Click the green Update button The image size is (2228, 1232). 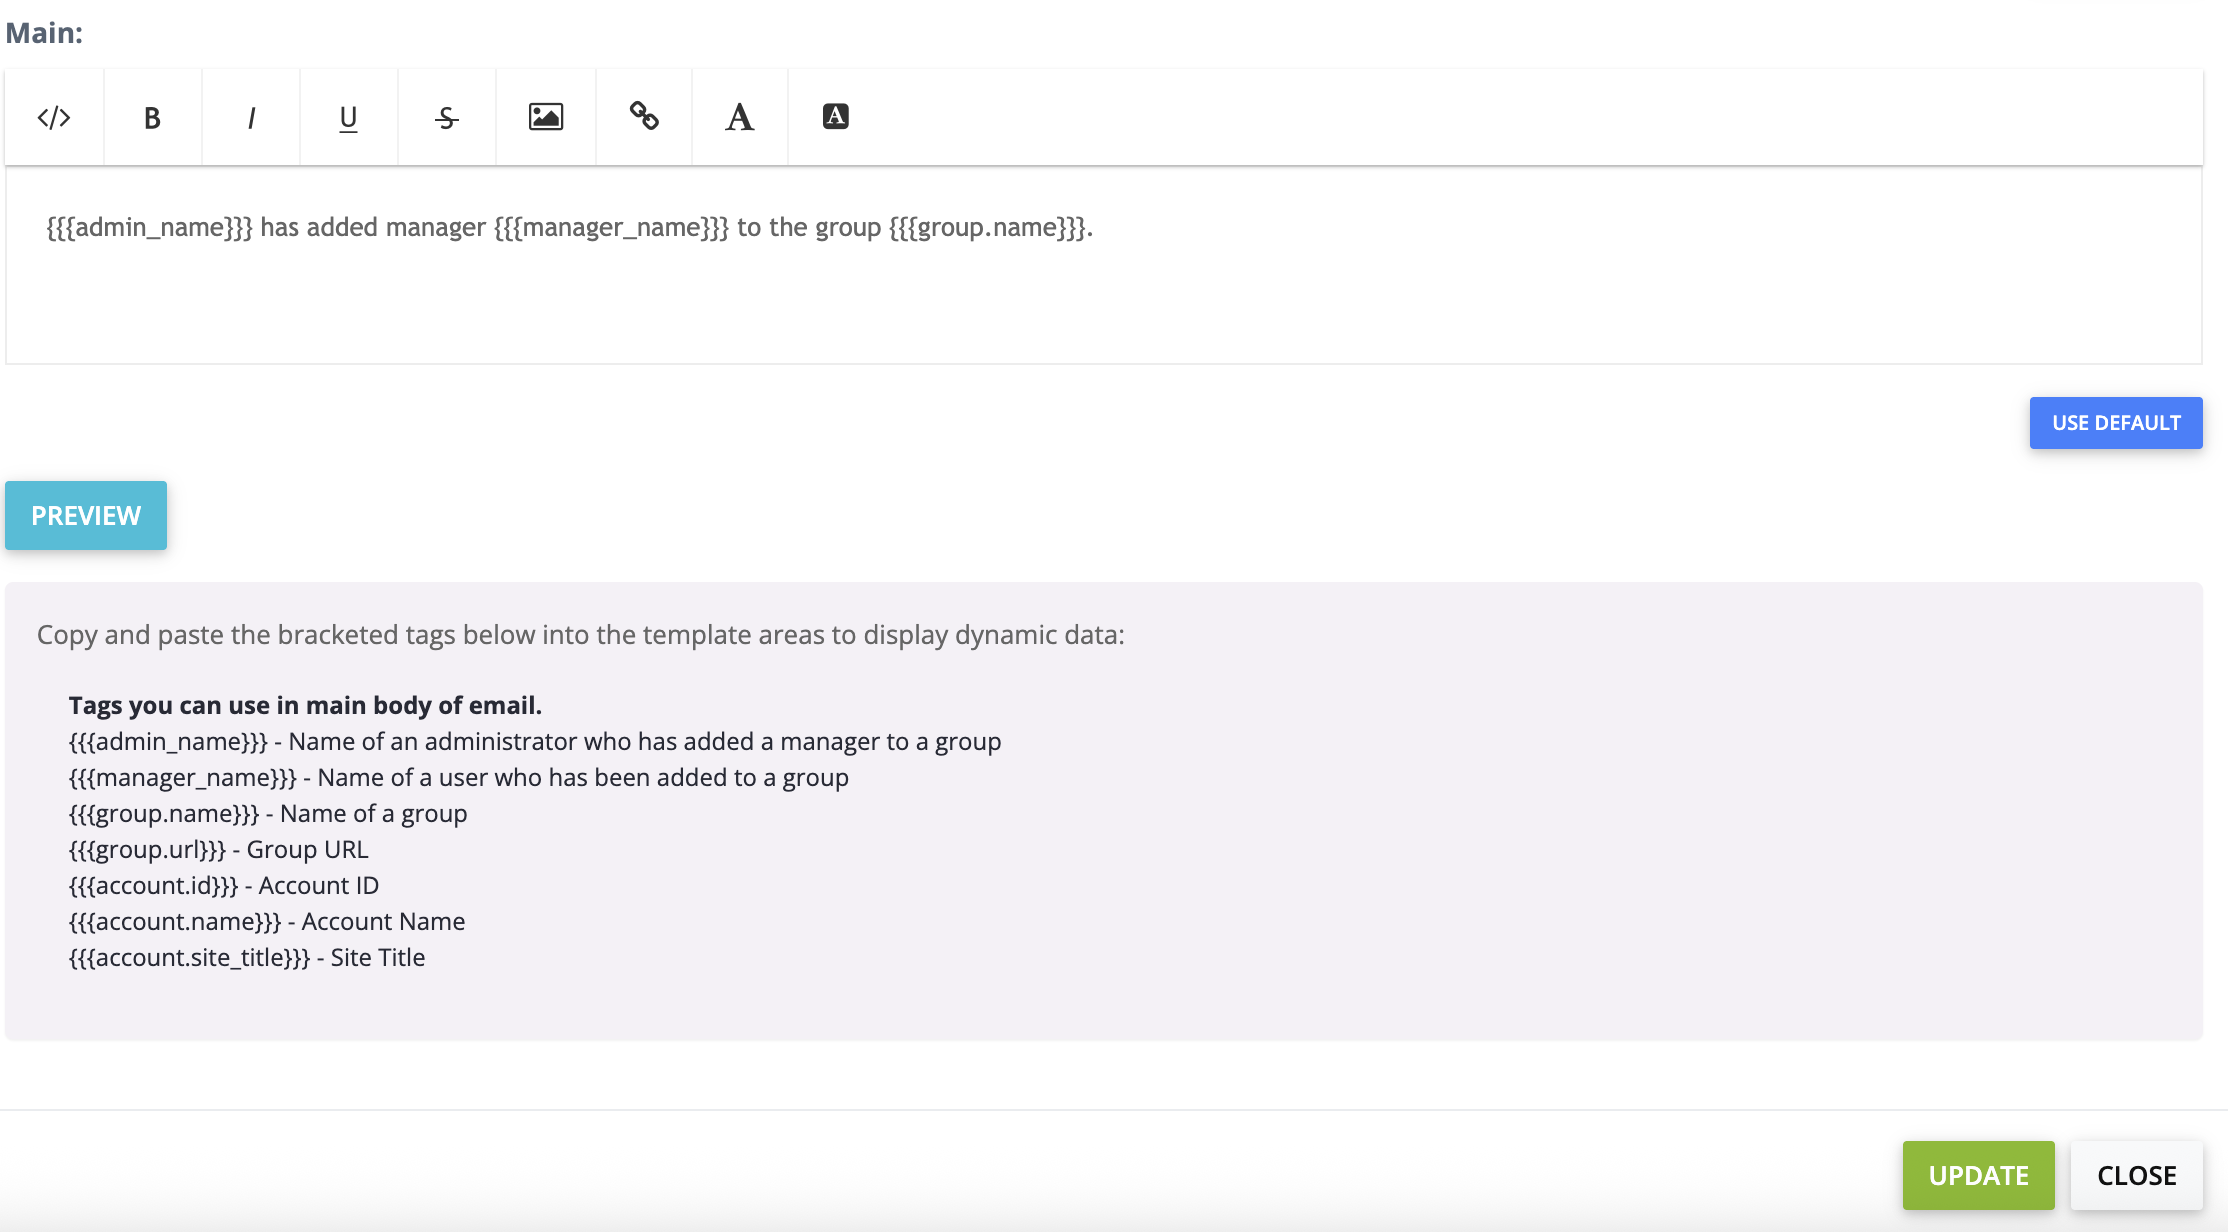[x=1978, y=1175]
